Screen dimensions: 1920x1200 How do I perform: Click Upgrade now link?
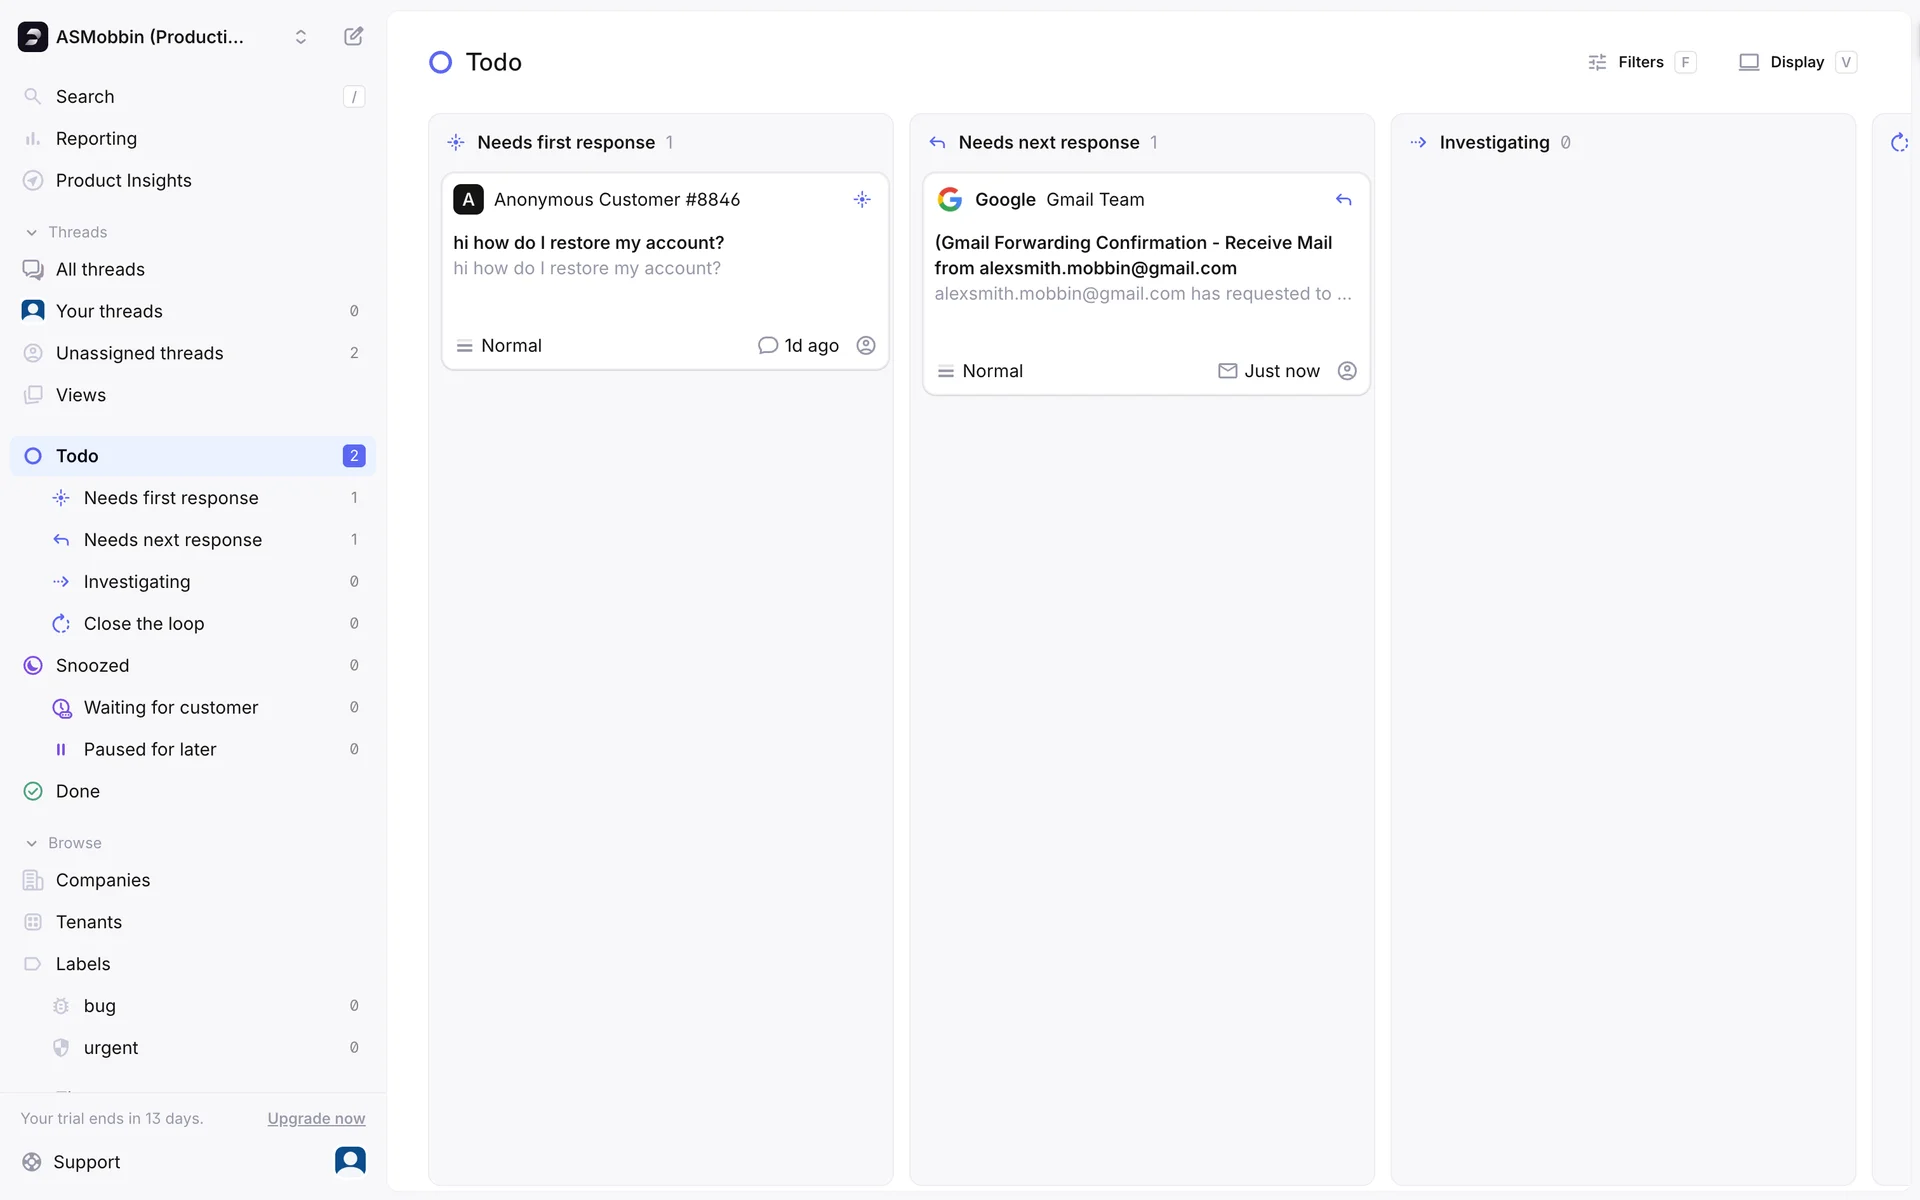coord(316,1119)
